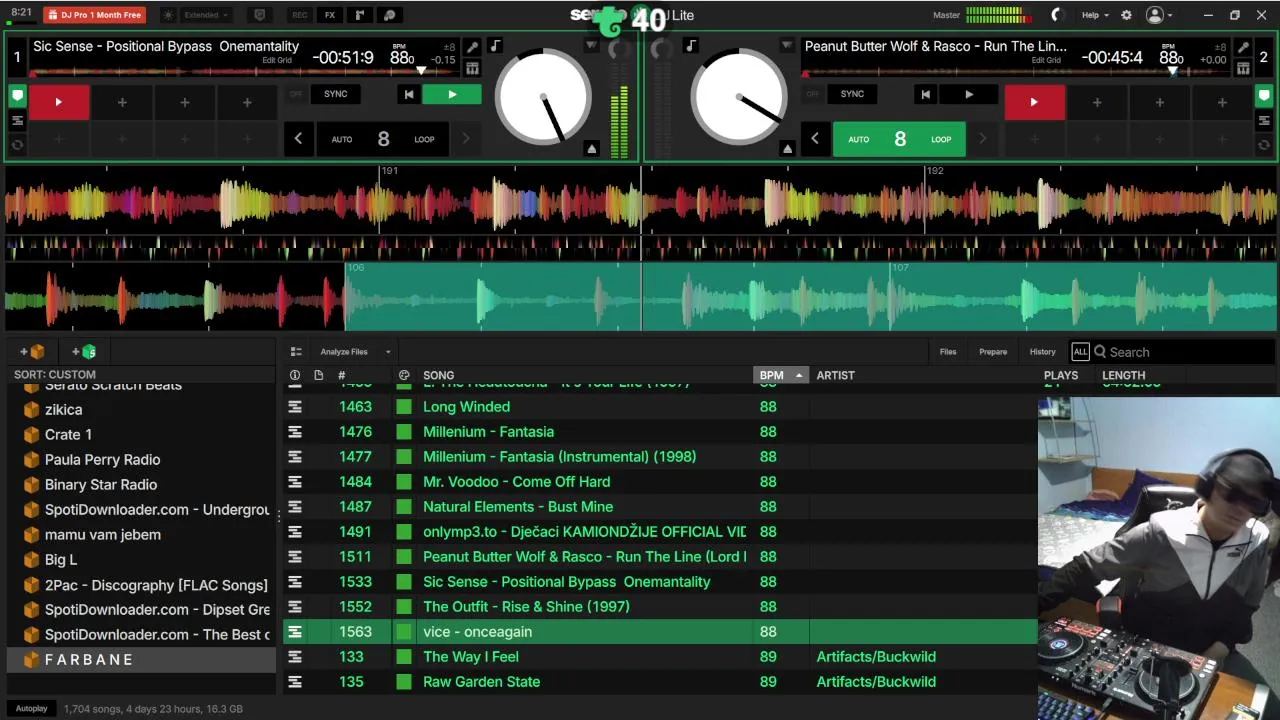Toggle deck 1 sync OFF button
Screen dimensions: 1280x720
pos(296,94)
